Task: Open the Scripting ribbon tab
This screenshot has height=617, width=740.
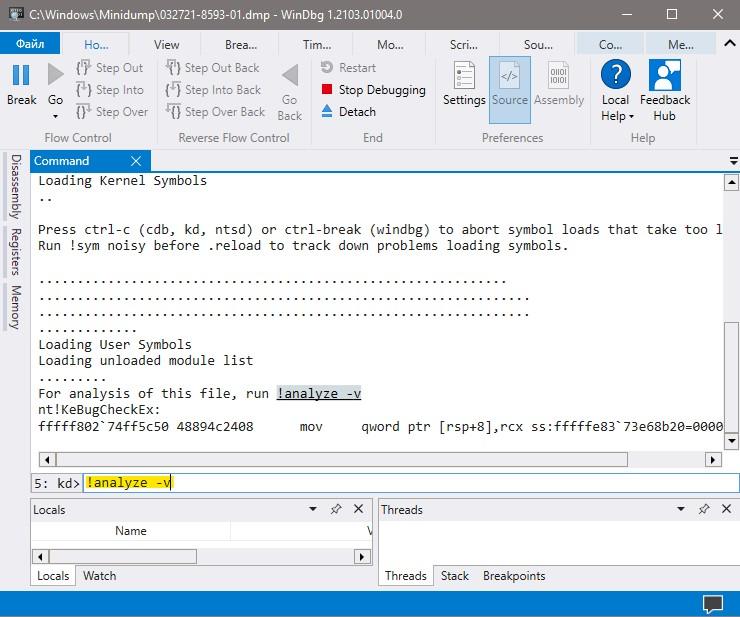Action: click(x=463, y=45)
